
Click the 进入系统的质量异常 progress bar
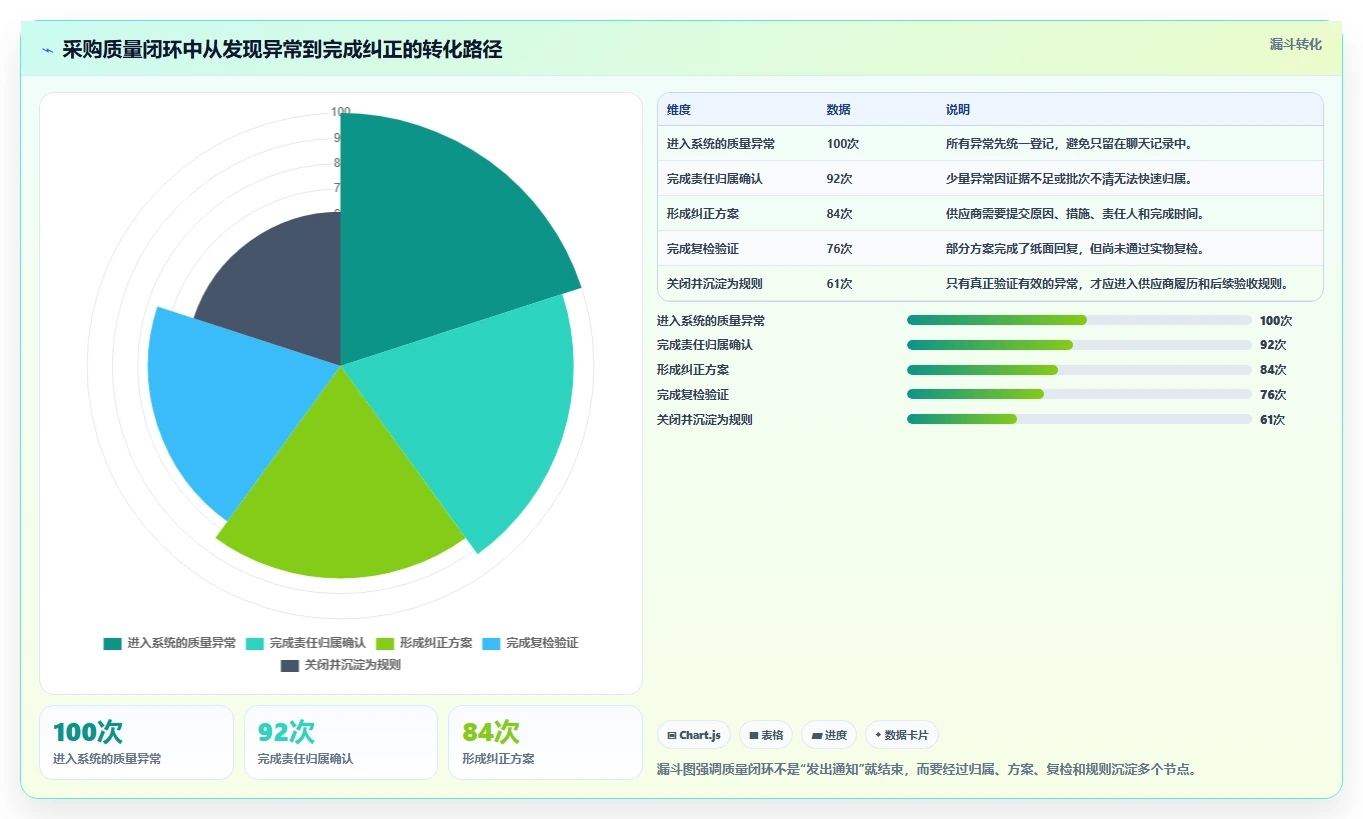click(x=1079, y=320)
